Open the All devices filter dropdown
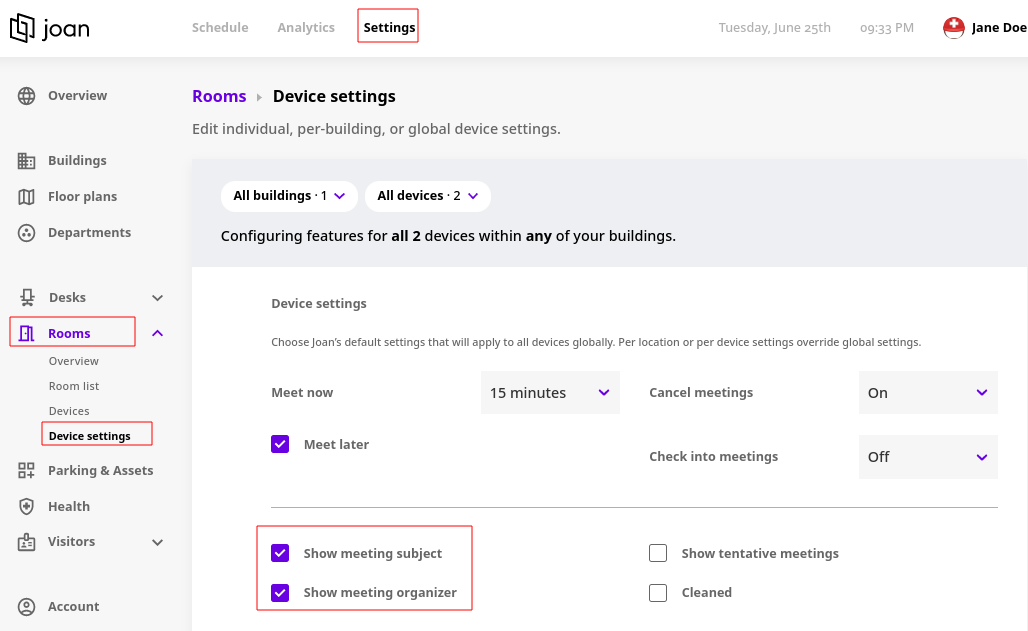Viewport: 1028px width, 631px height. tap(427, 196)
